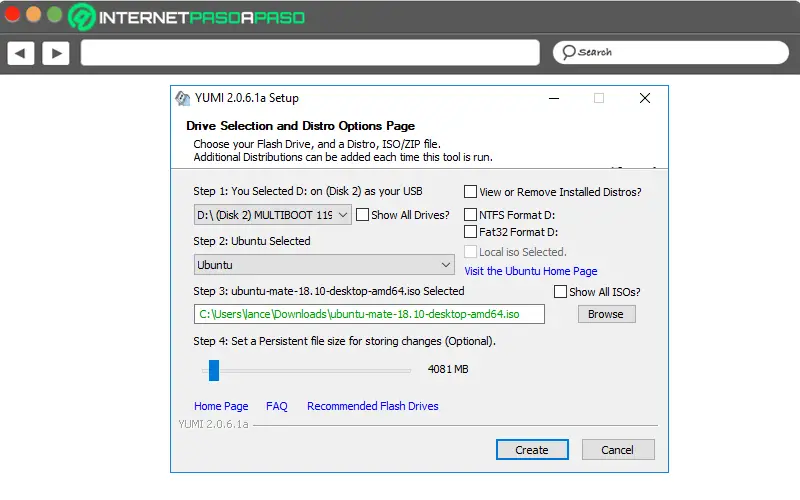Click the back arrow browser button
The image size is (800, 500).
click(21, 53)
